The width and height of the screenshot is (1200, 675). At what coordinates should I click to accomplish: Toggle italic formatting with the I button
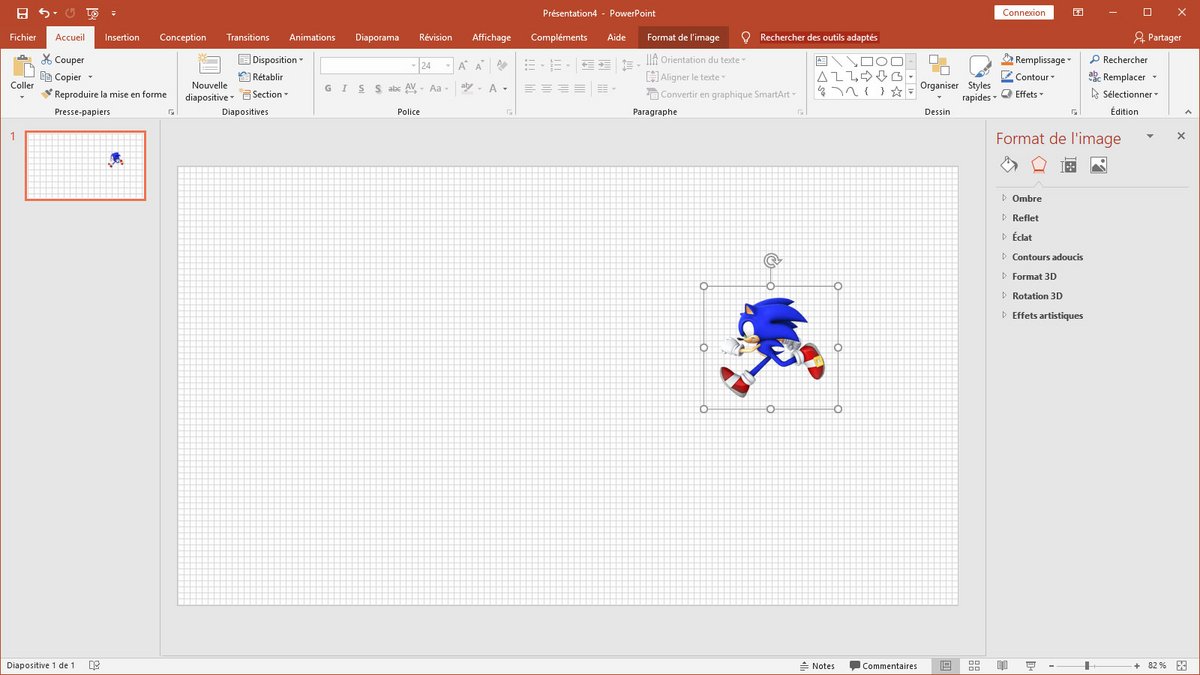click(345, 89)
